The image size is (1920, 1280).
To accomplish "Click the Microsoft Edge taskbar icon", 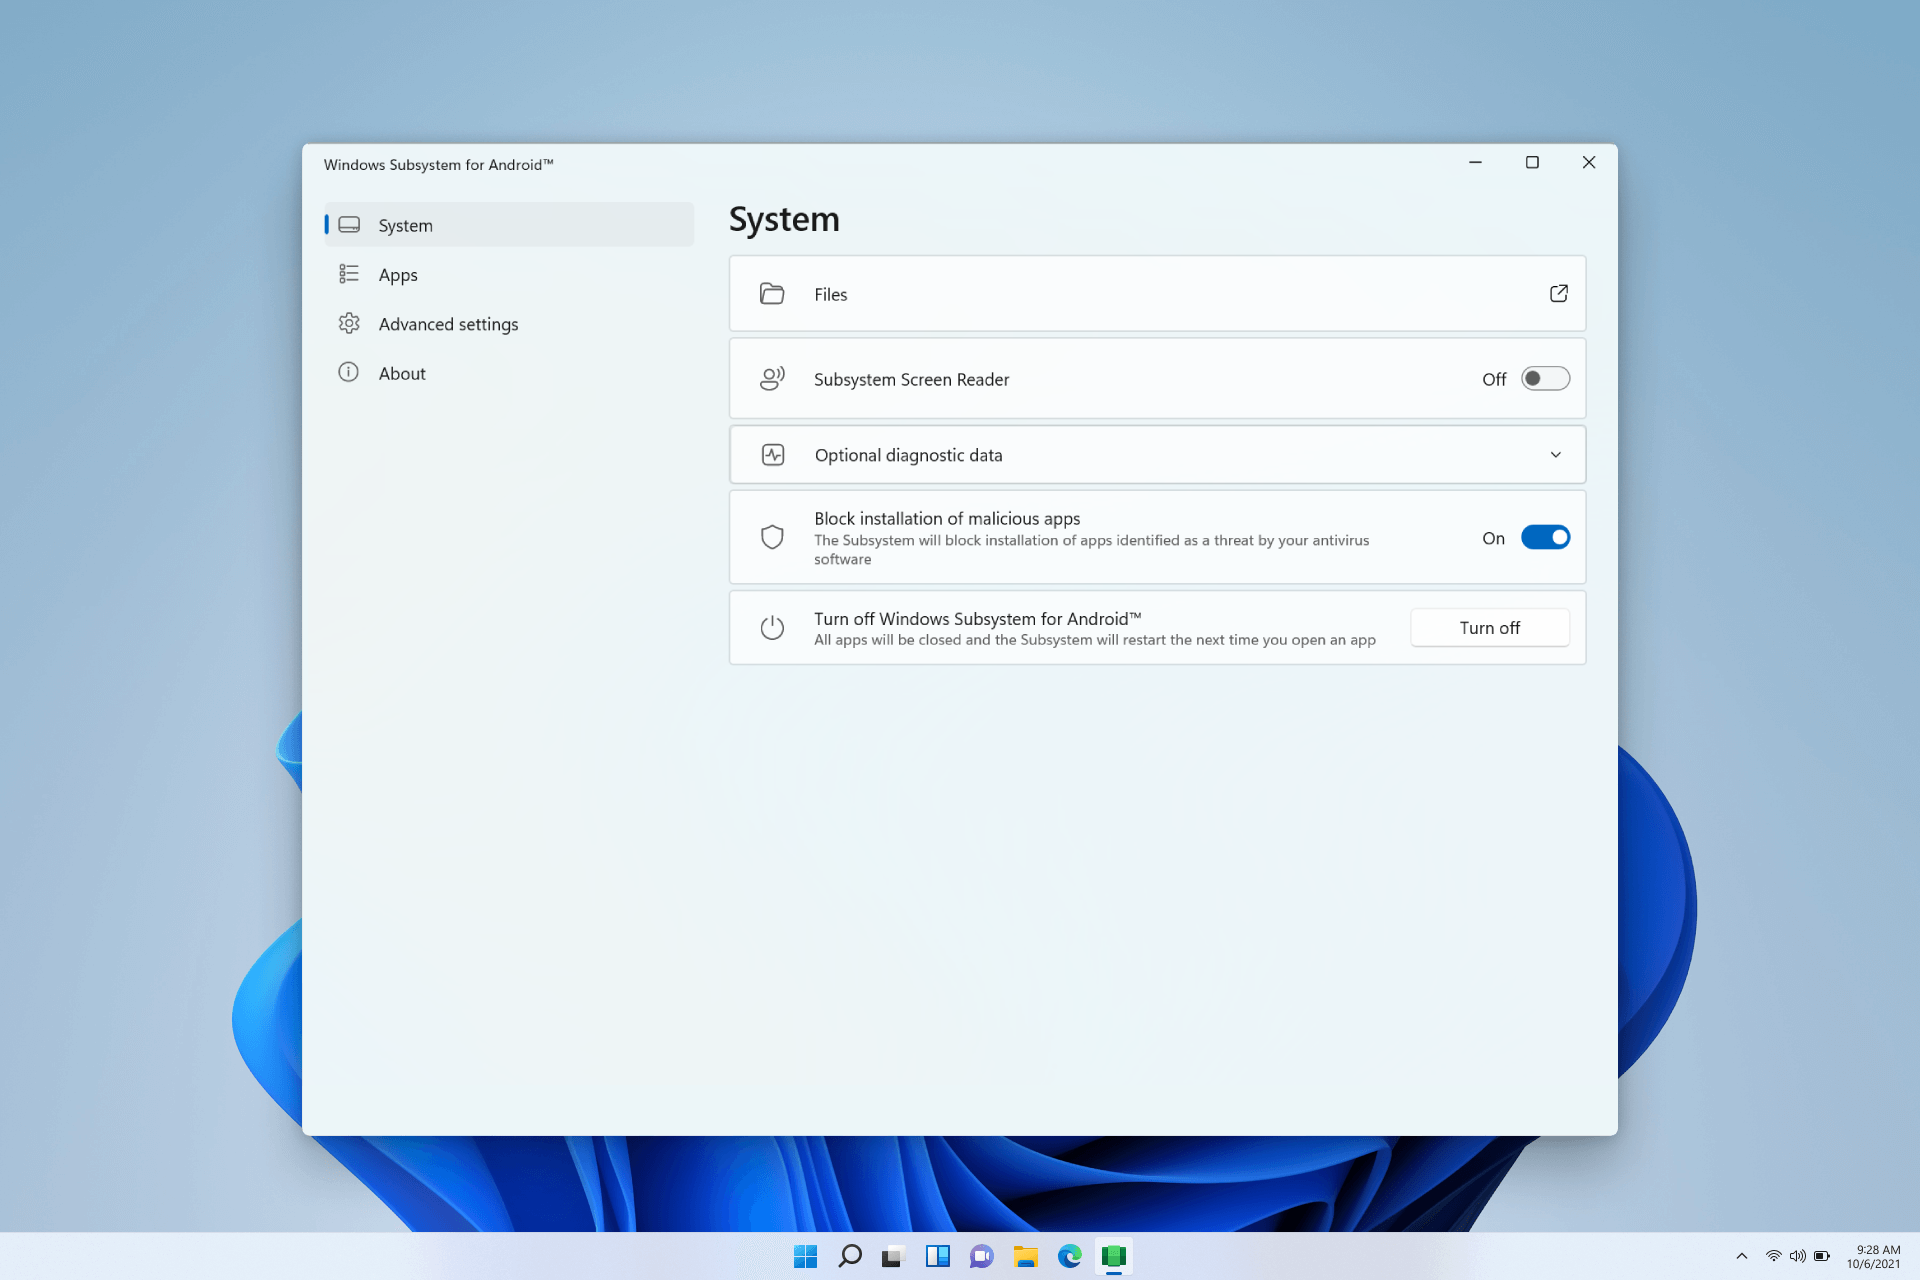I will point(1070,1257).
